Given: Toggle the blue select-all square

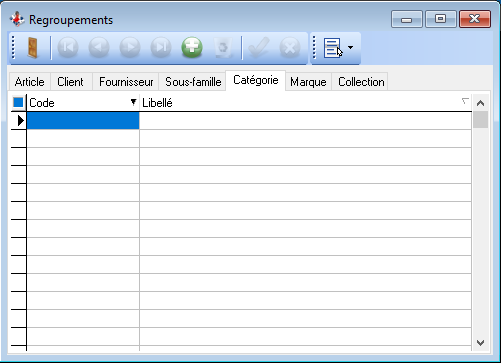Looking at the screenshot, I should [x=18, y=102].
